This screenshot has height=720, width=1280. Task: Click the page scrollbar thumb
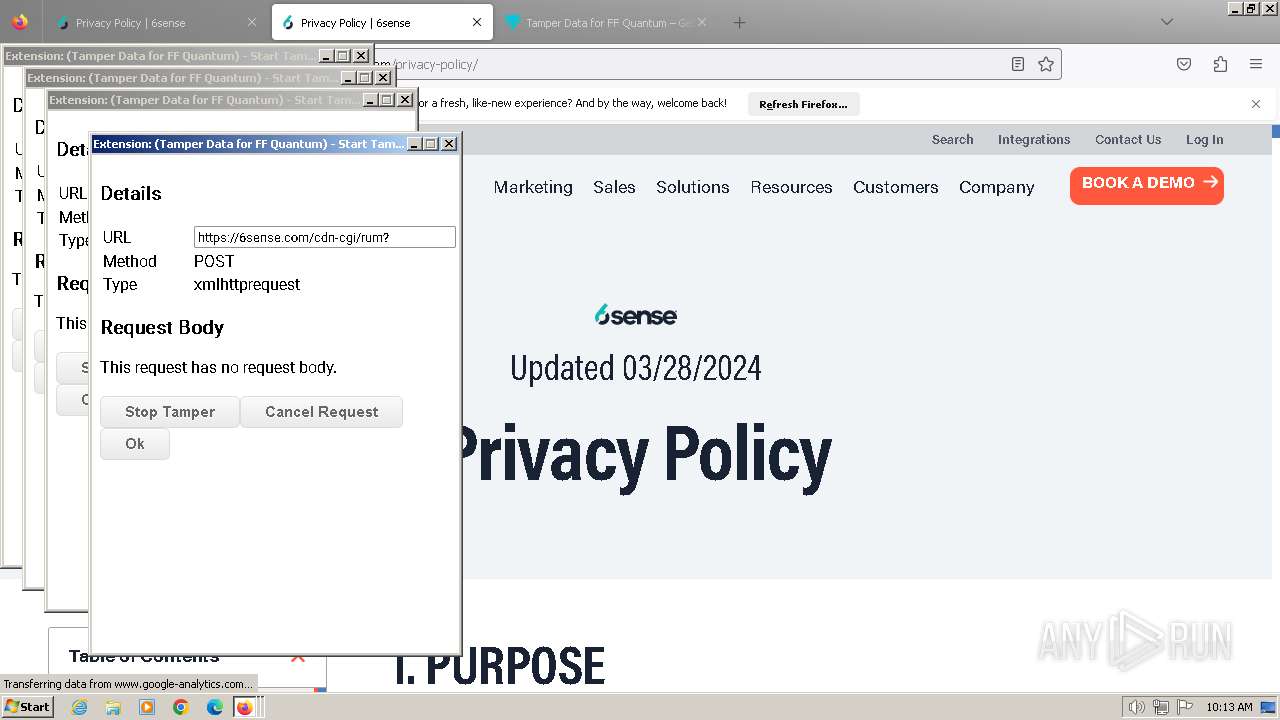coord(1276,131)
